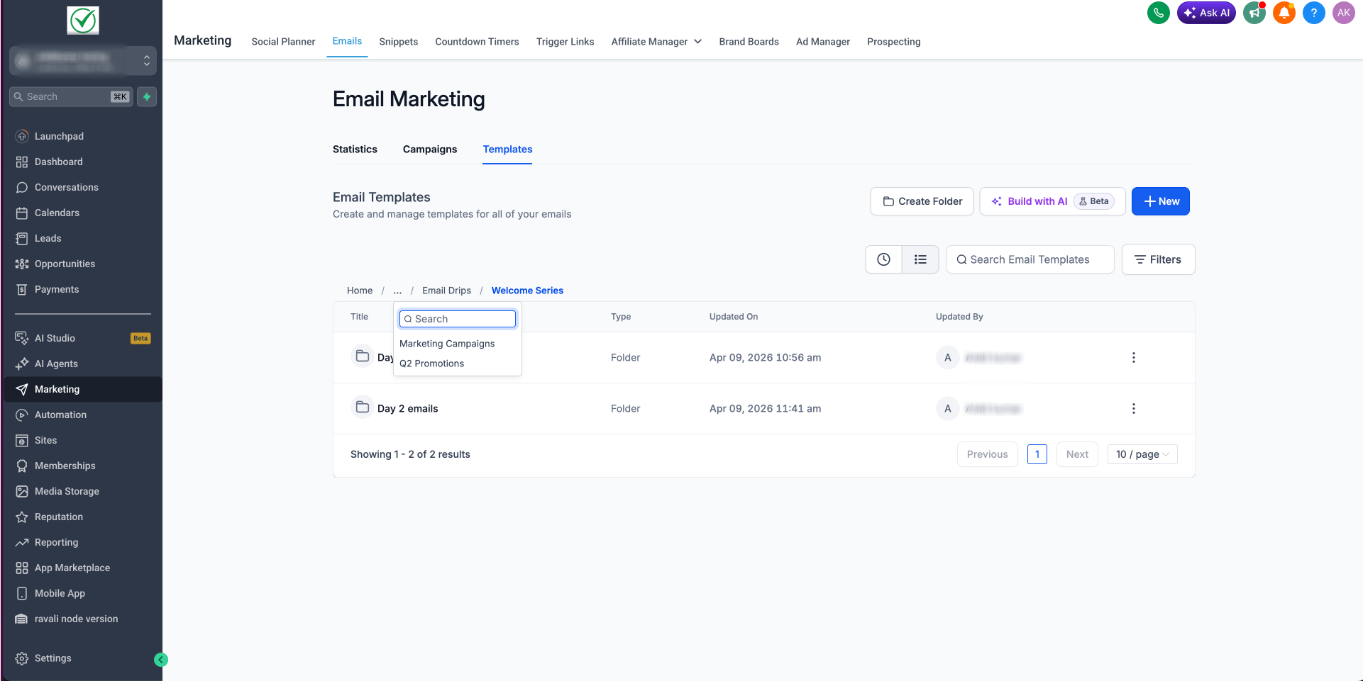This screenshot has height=681, width=1363.
Task: Click the blue New button
Action: click(x=1160, y=201)
